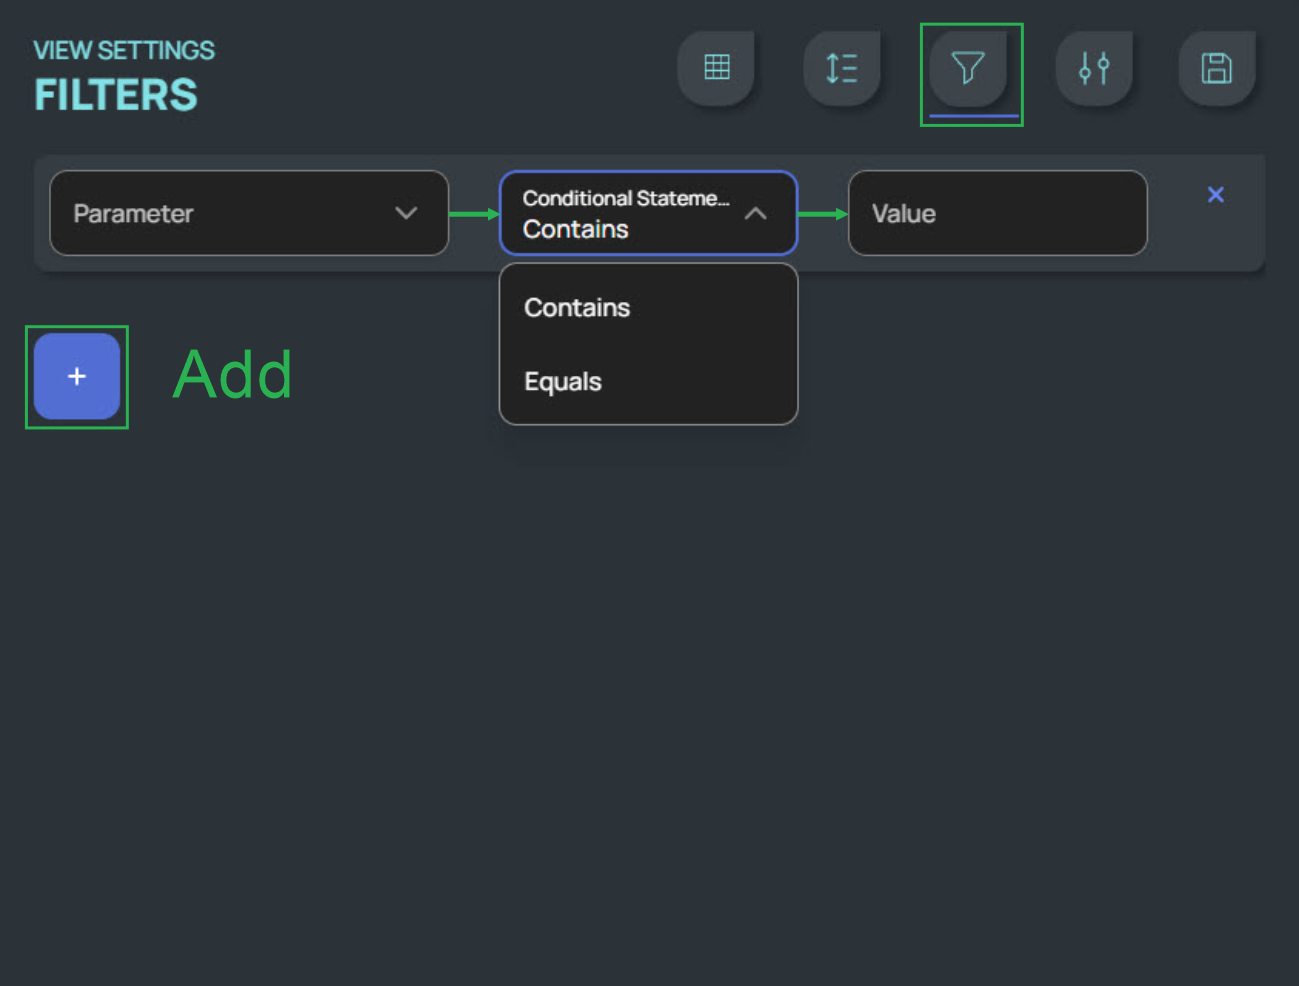Collapse the Conditional Statement dropdown via up chevron
This screenshot has height=986, width=1299.
(x=756, y=213)
